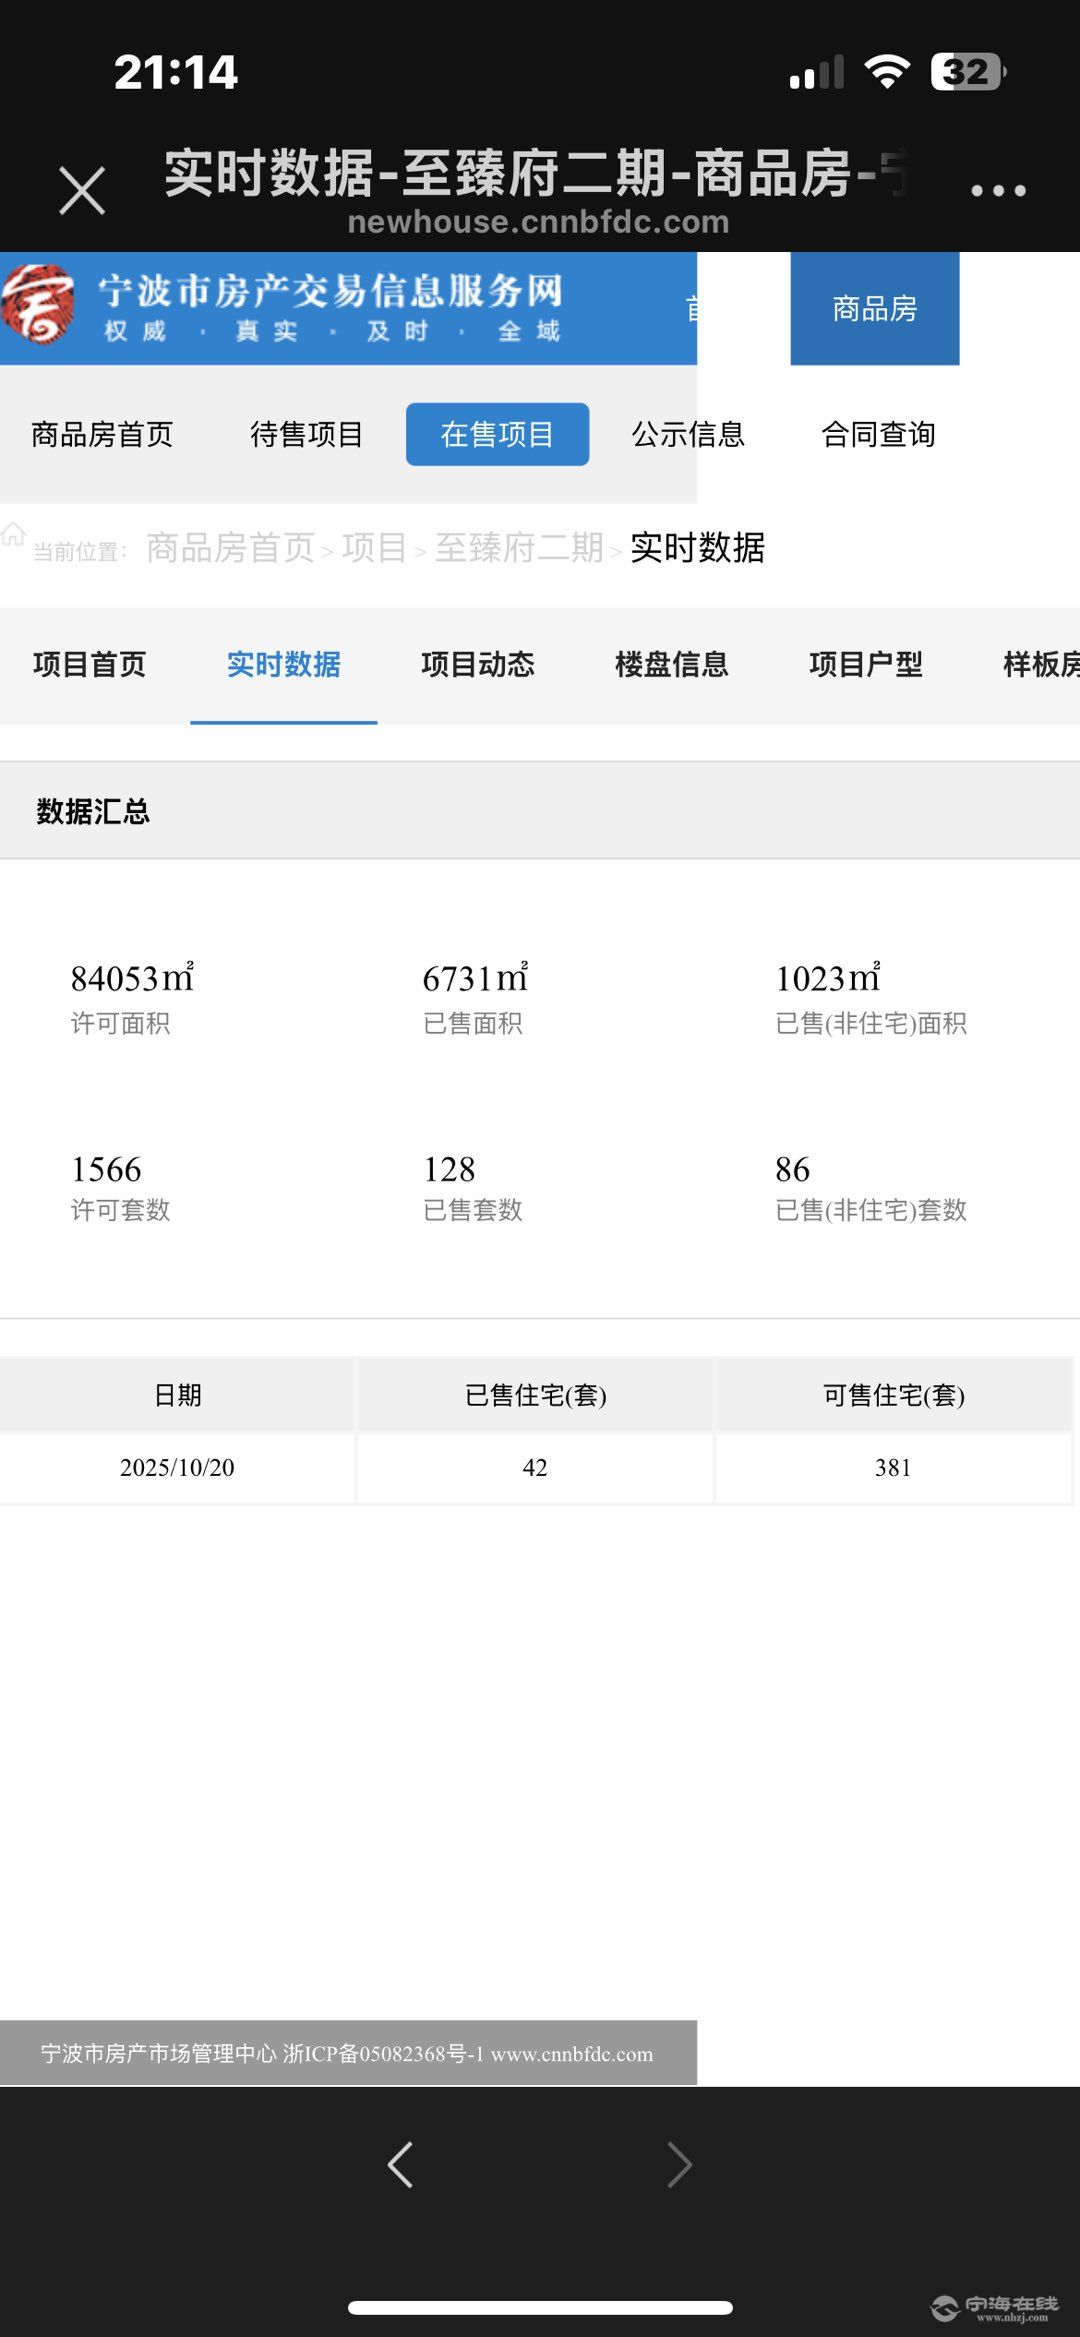Tap the browser back arrow

(x=400, y=2165)
